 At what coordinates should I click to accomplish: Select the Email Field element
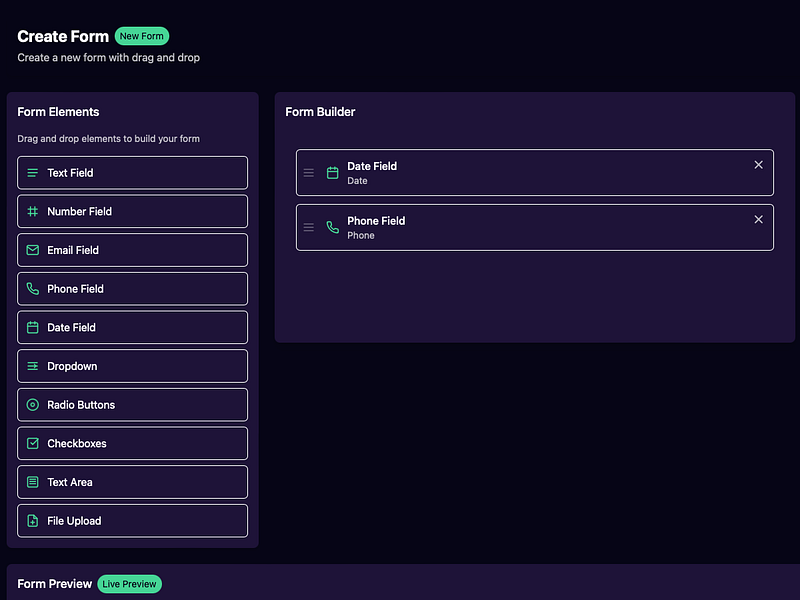133,250
